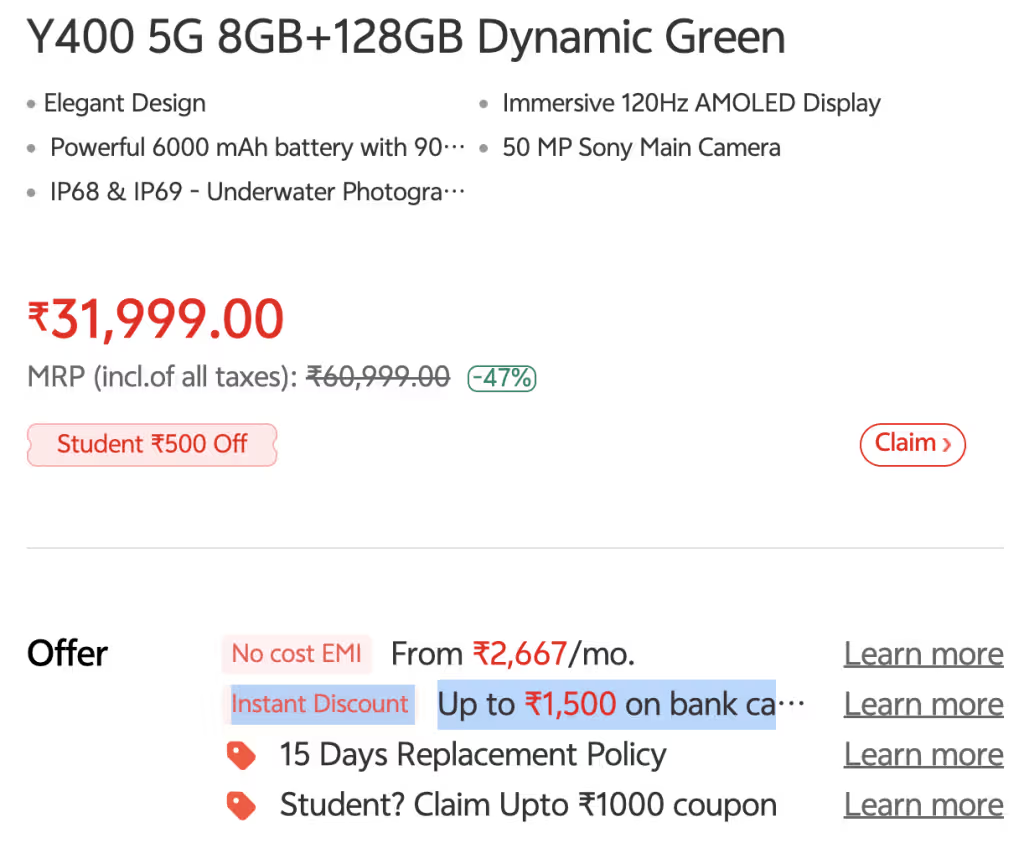Open Learn more for 15 Days Replacement Policy

click(923, 754)
